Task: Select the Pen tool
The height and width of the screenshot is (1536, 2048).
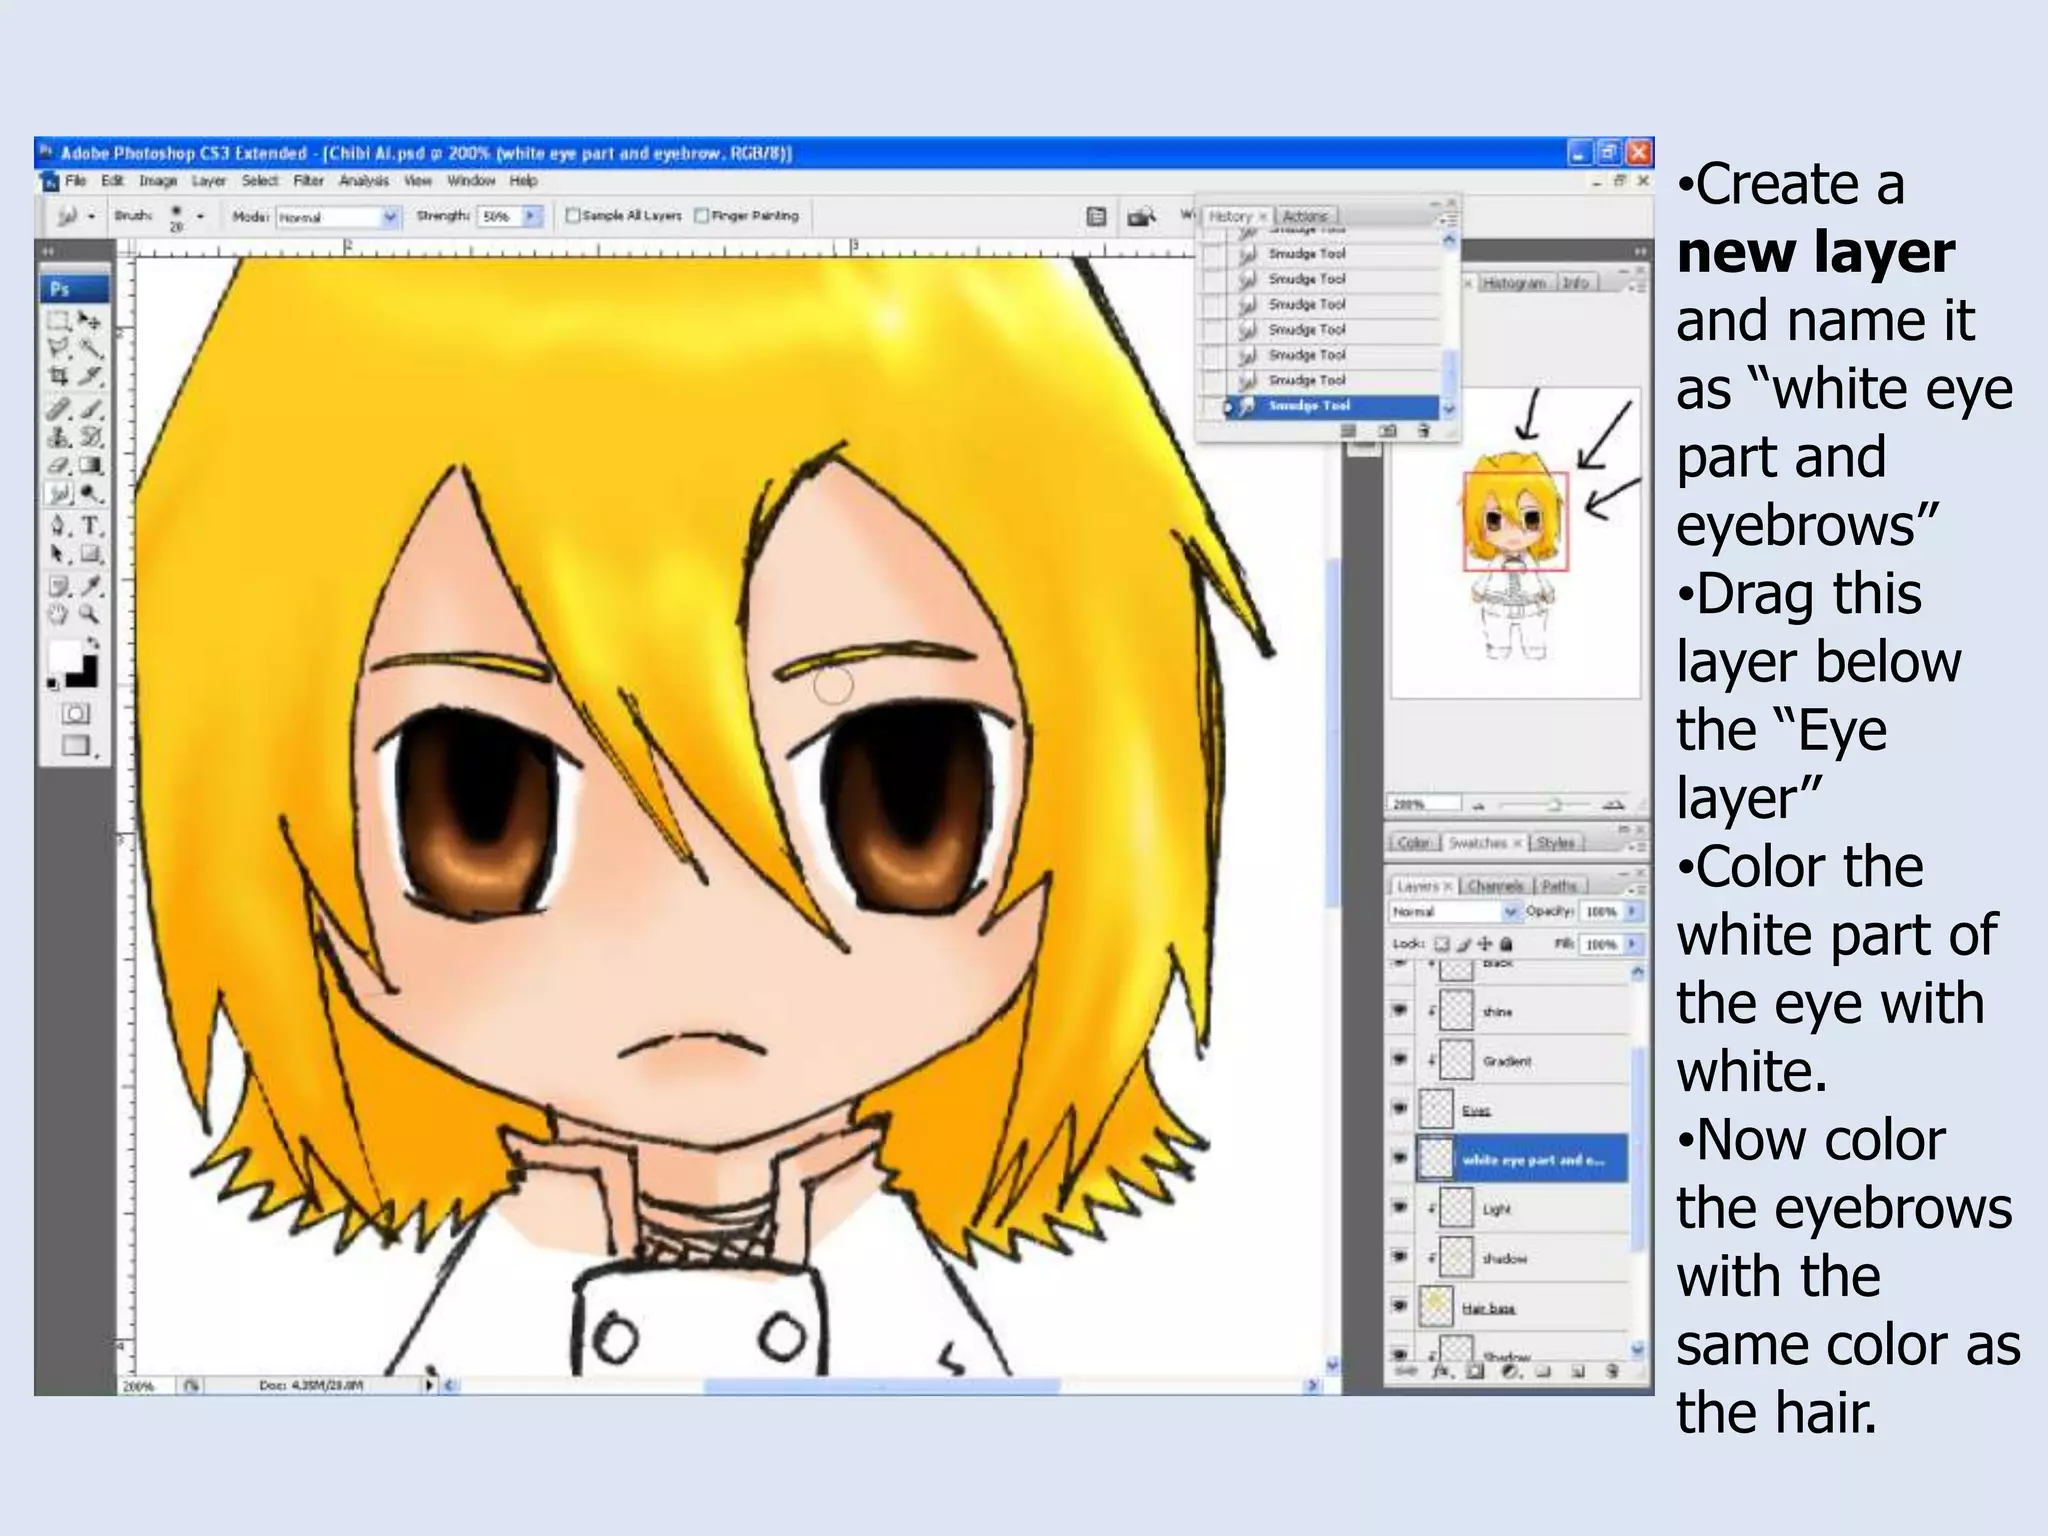Action: click(x=59, y=525)
